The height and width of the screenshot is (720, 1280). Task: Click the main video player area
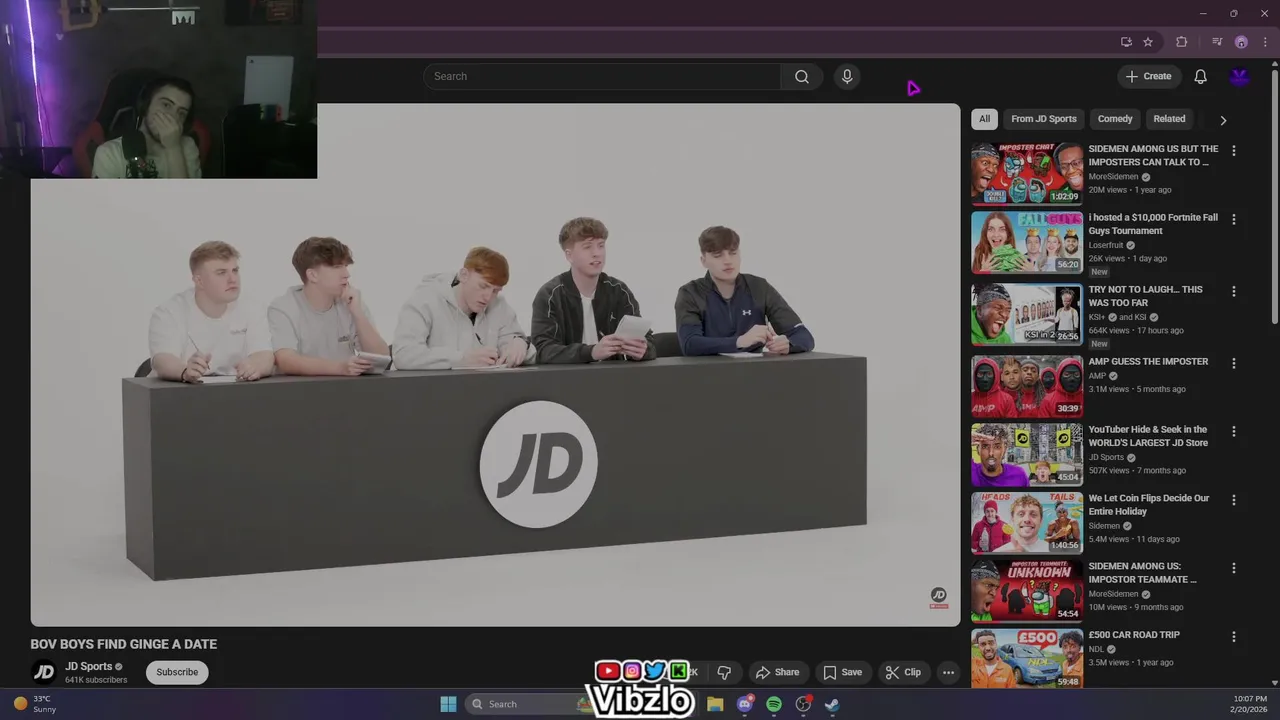tap(495, 365)
